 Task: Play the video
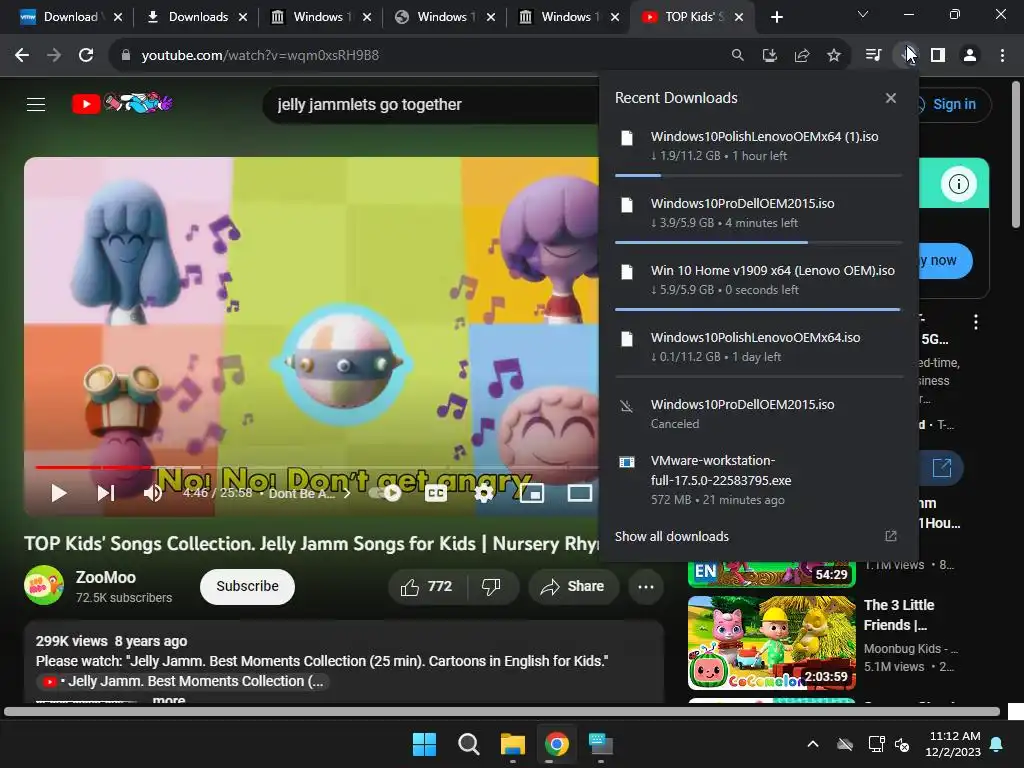click(x=59, y=493)
